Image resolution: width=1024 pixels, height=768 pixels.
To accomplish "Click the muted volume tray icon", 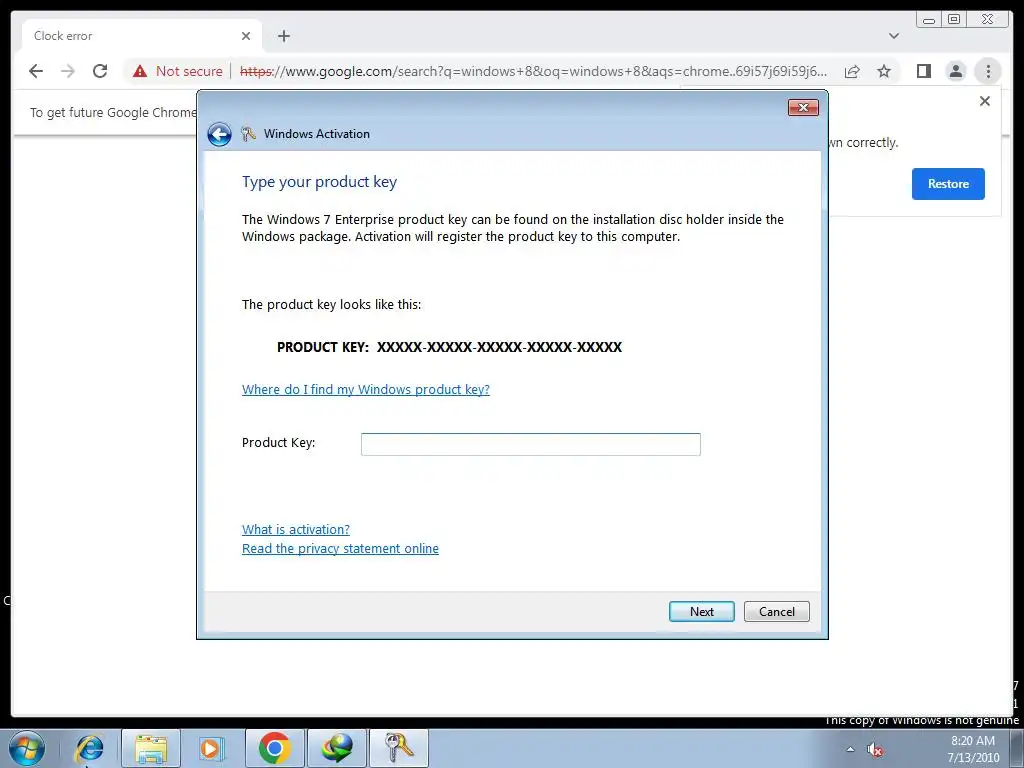I will 875,750.
